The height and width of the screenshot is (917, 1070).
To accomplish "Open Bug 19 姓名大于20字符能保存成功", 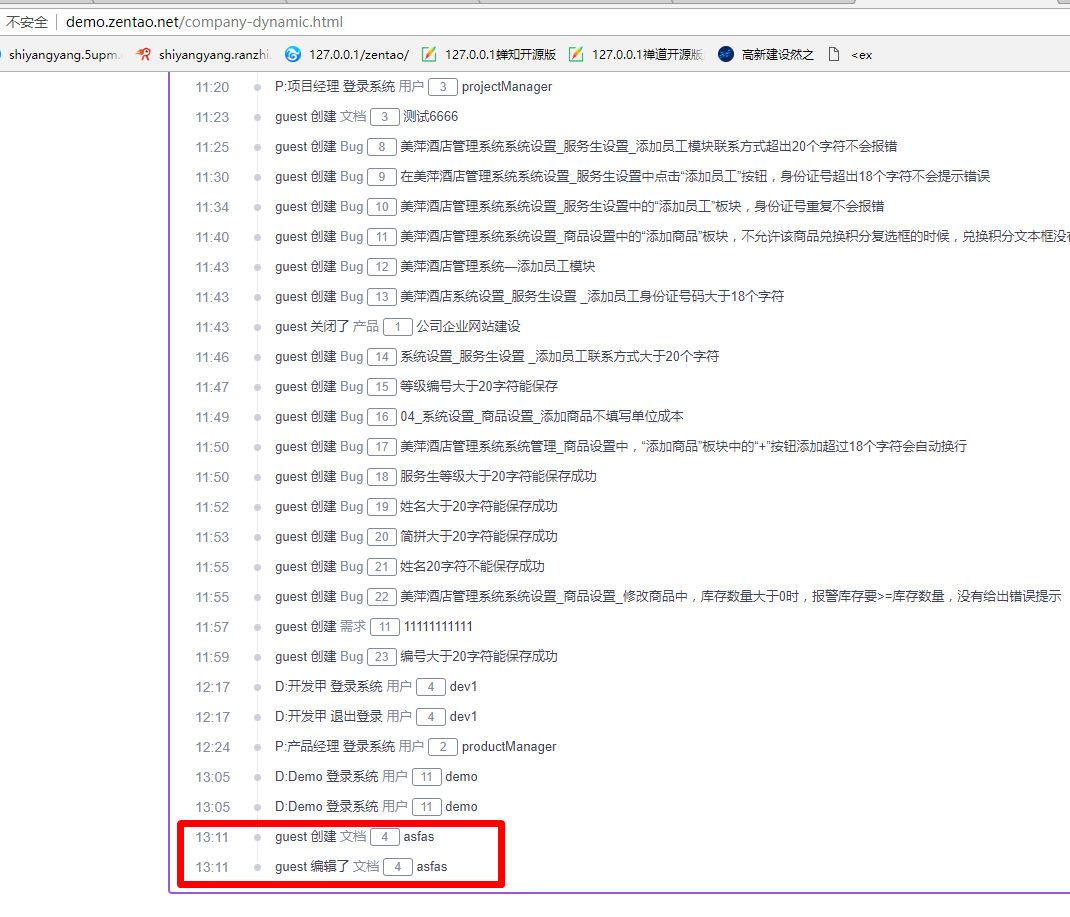I will pos(478,507).
